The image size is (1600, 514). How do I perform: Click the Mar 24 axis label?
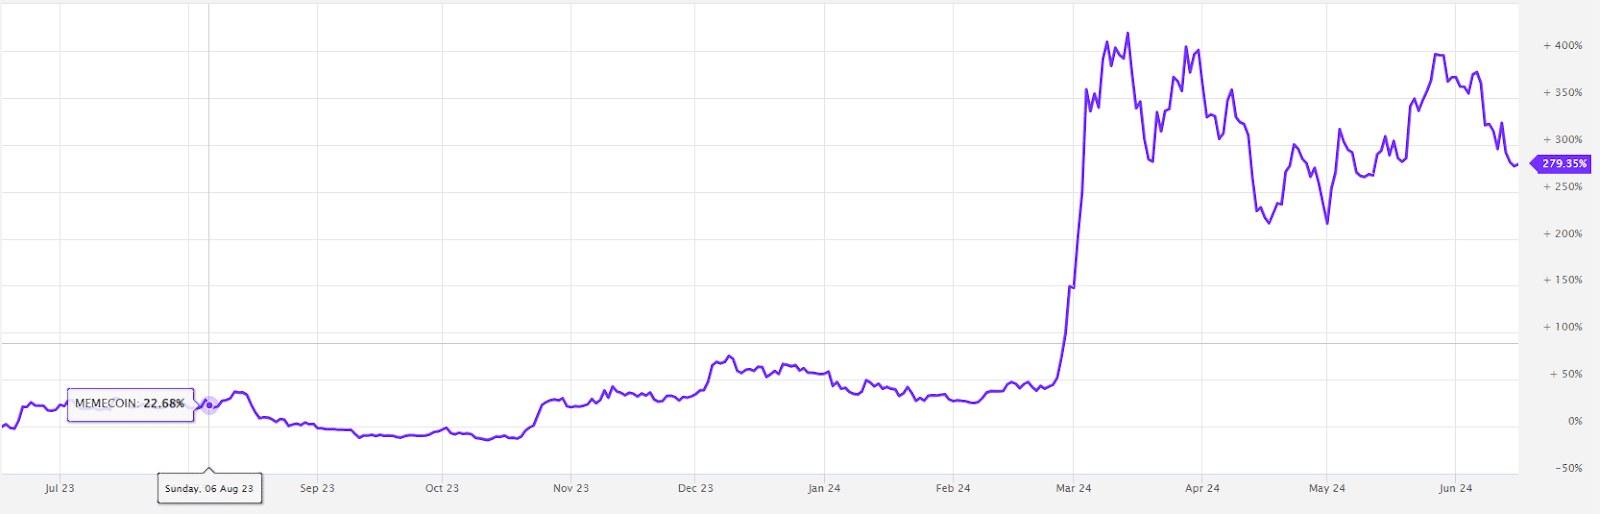coord(1074,488)
